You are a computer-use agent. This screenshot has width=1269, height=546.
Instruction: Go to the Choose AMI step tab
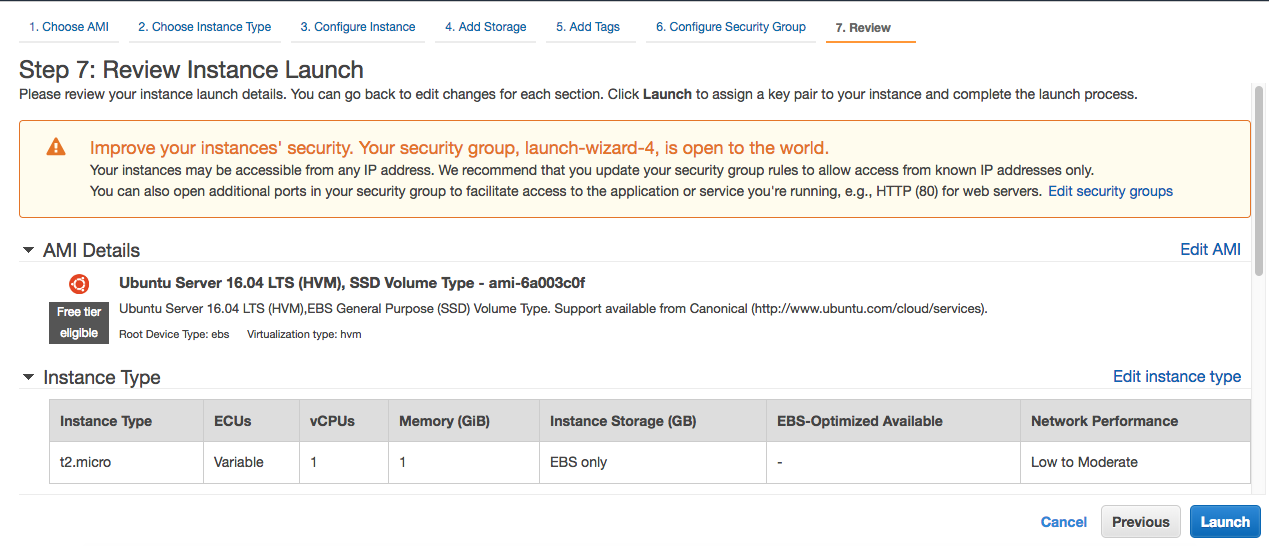(x=69, y=27)
